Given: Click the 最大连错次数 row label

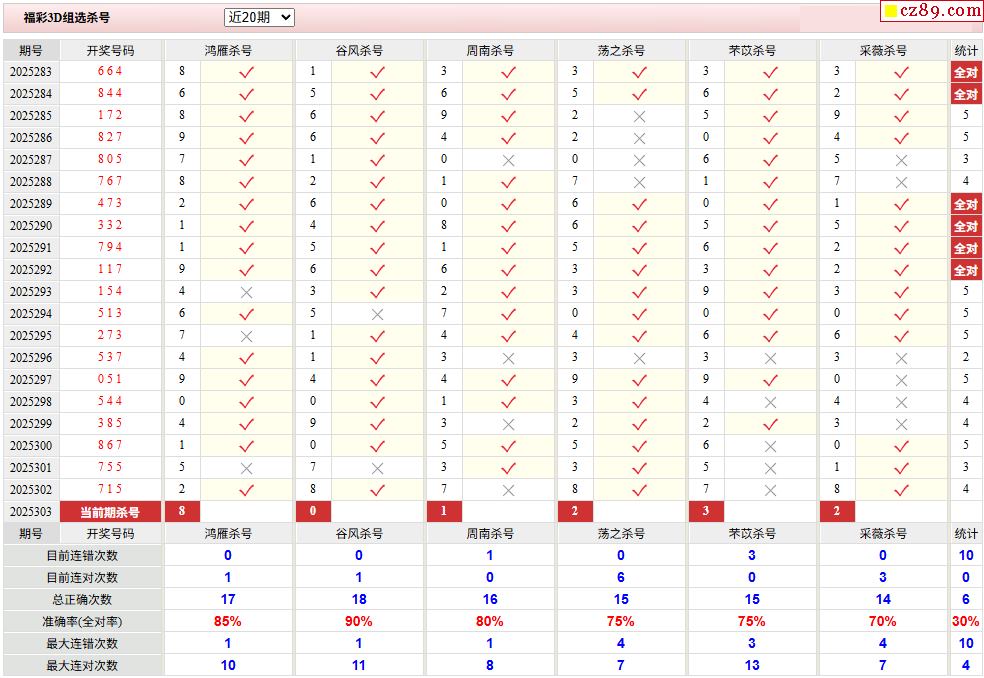Looking at the screenshot, I should coord(82,643).
